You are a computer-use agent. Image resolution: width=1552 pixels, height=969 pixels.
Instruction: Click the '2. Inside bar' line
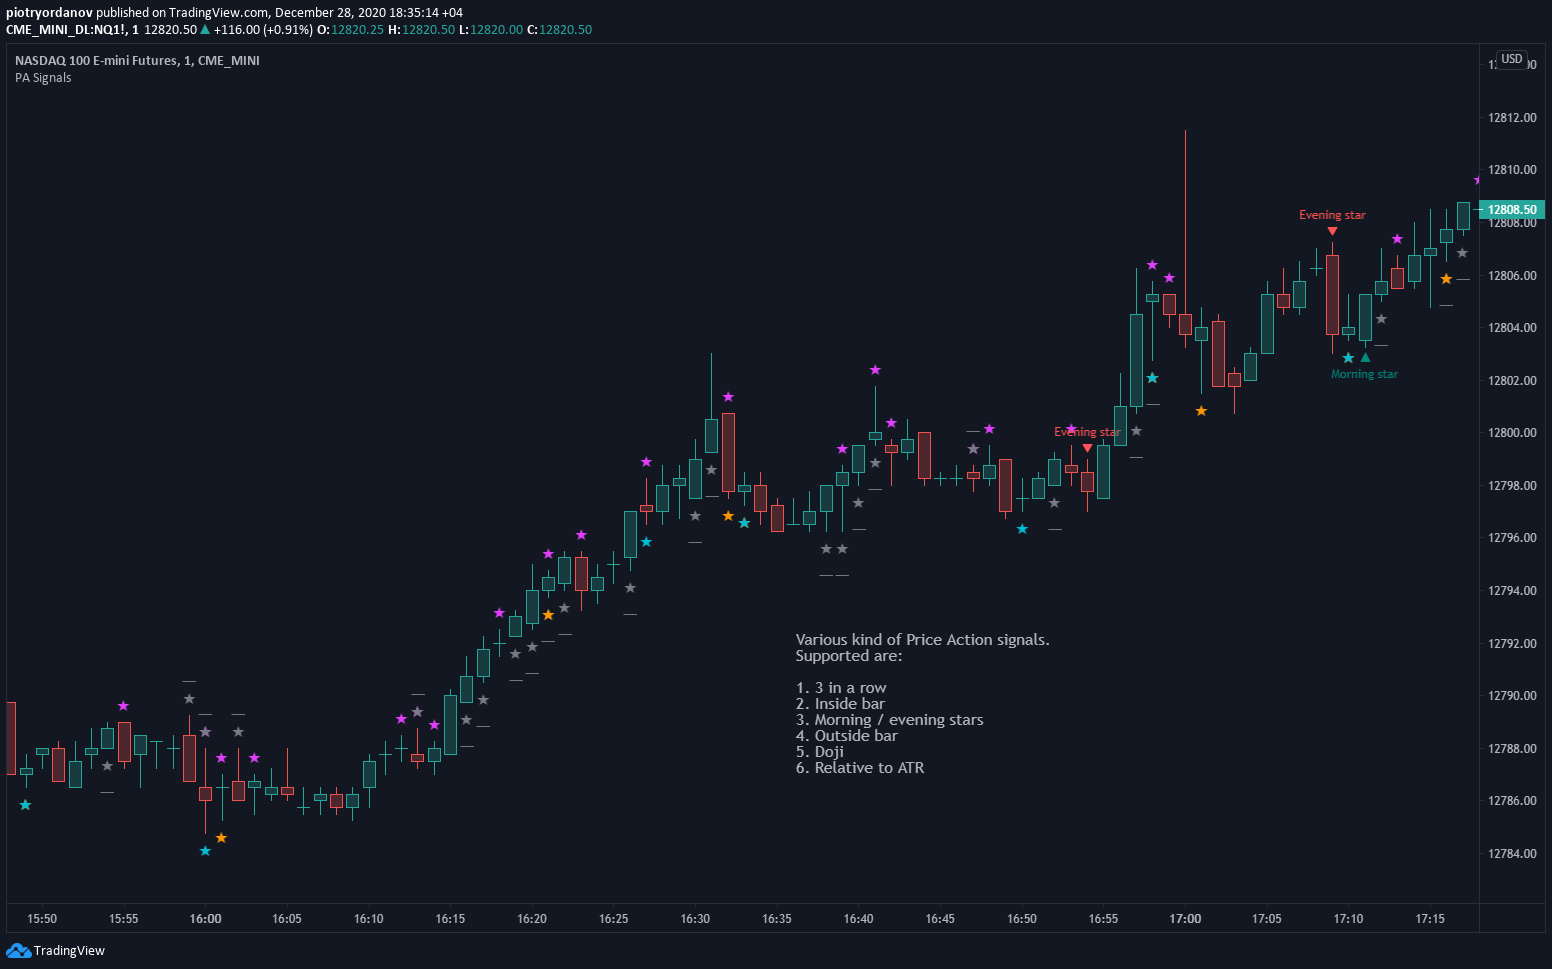[840, 704]
